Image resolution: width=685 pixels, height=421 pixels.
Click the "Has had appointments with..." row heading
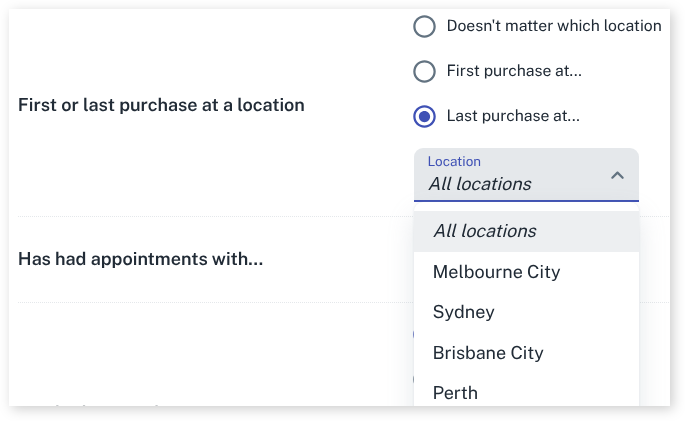click(x=141, y=260)
